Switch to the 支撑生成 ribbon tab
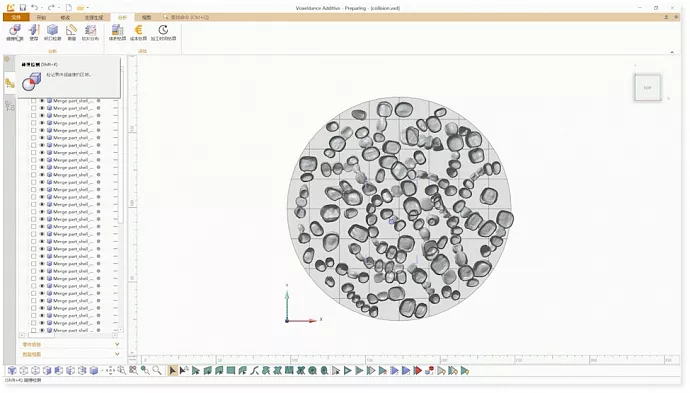 coord(93,17)
